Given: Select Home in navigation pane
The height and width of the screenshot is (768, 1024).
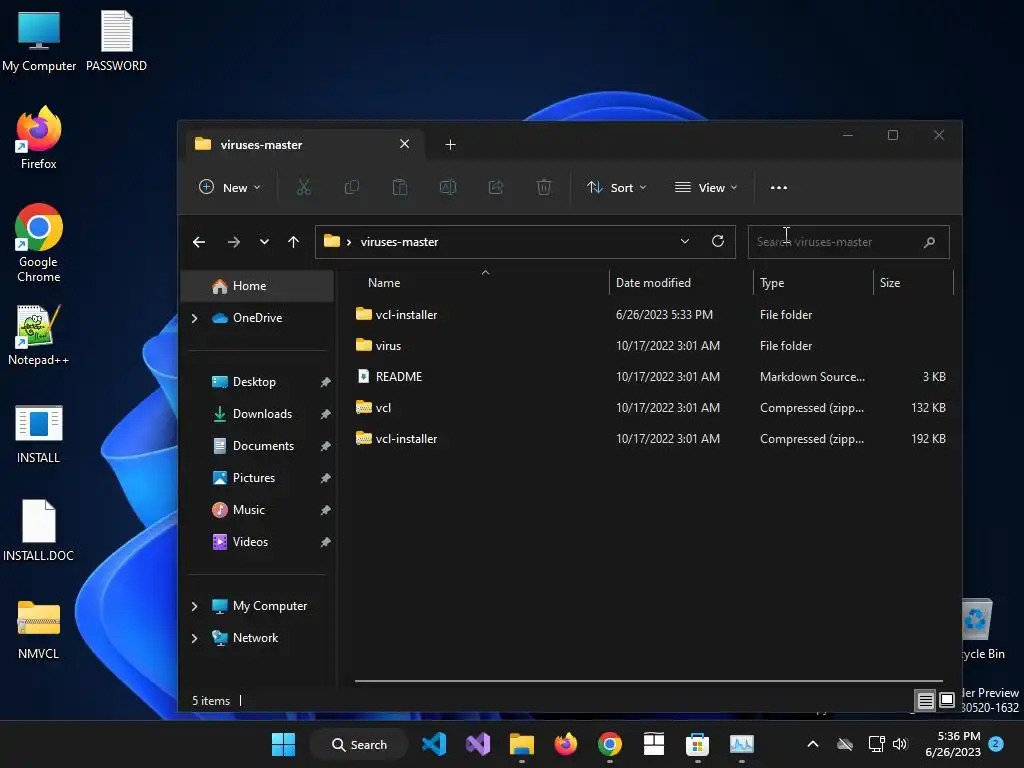Looking at the screenshot, I should (x=257, y=286).
